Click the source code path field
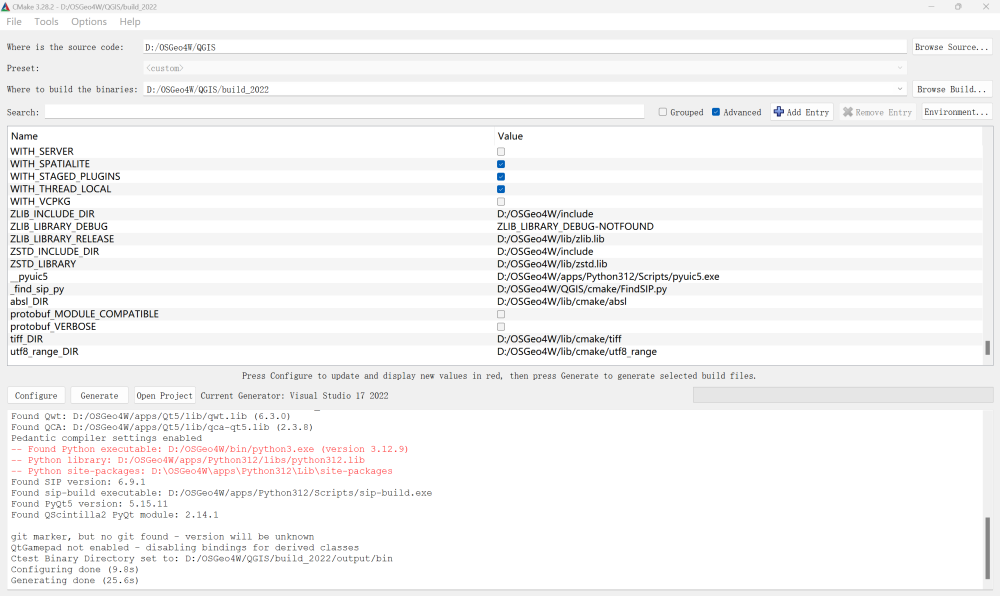The image size is (1000, 596). pos(525,47)
